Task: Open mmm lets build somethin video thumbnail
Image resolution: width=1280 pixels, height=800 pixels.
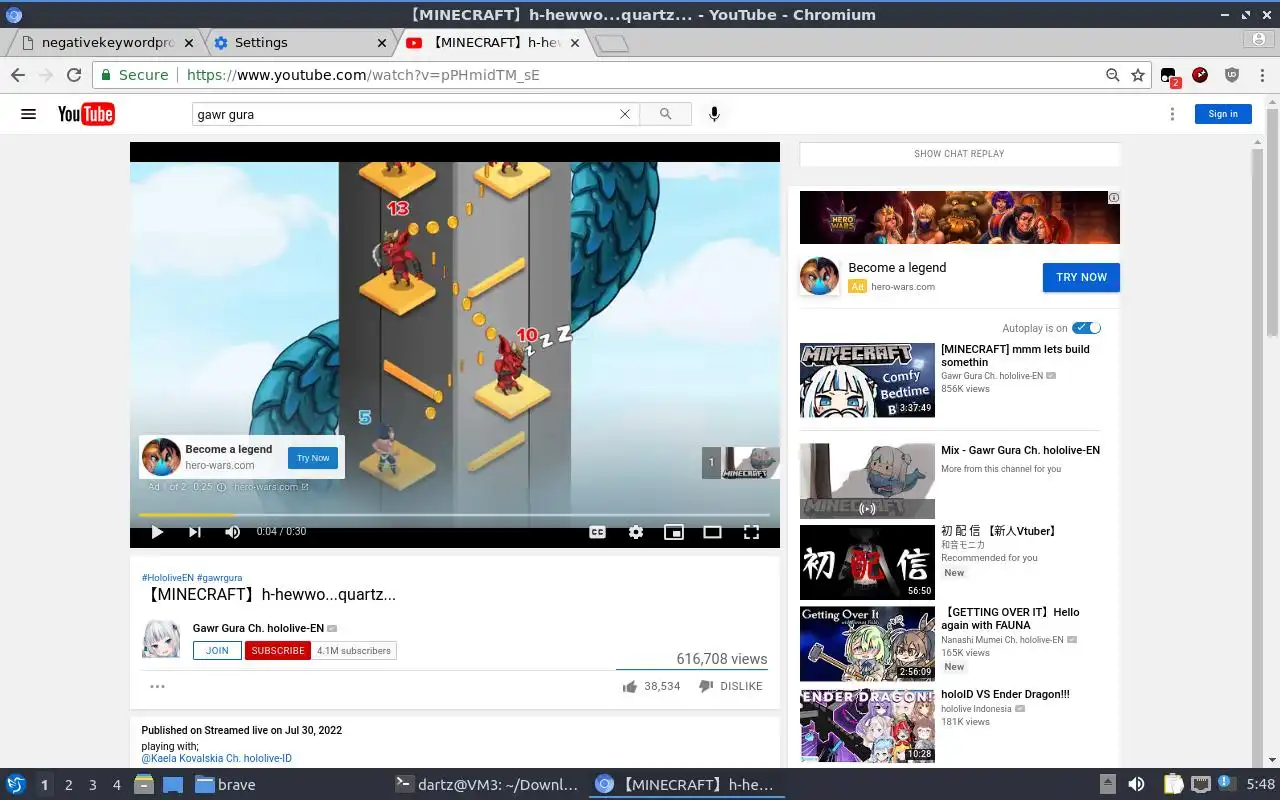Action: pos(867,380)
